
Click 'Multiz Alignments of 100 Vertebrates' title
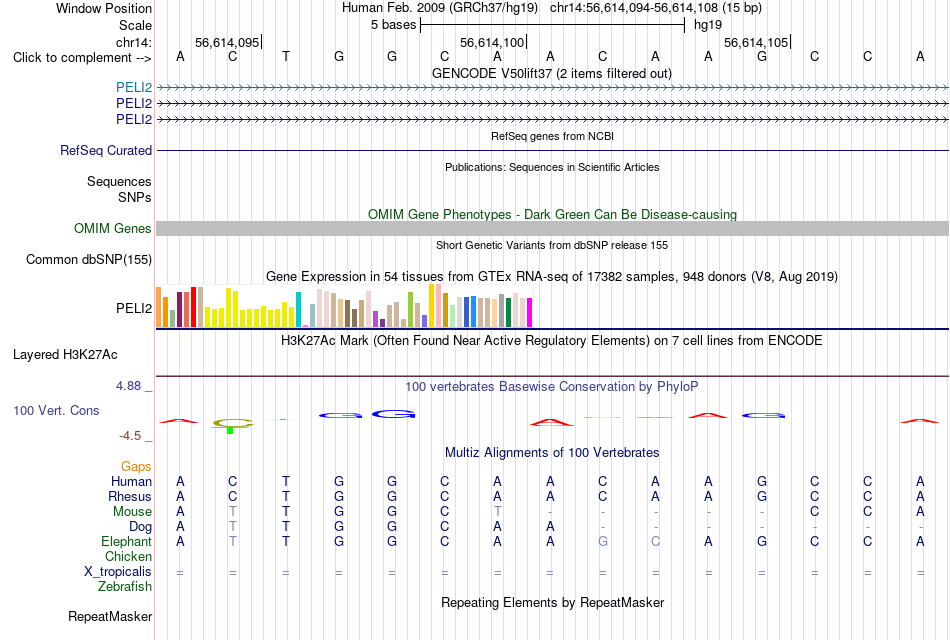coord(552,453)
